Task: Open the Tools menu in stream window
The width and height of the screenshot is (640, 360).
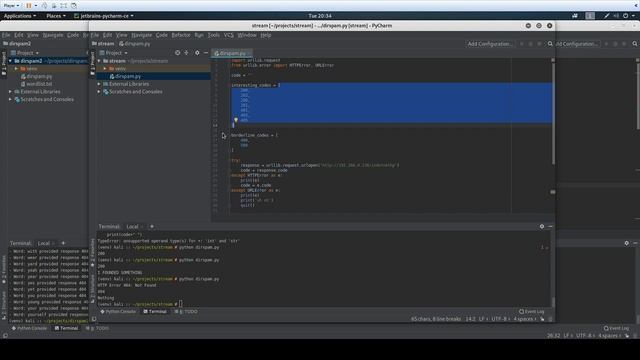Action: [x=213, y=35]
